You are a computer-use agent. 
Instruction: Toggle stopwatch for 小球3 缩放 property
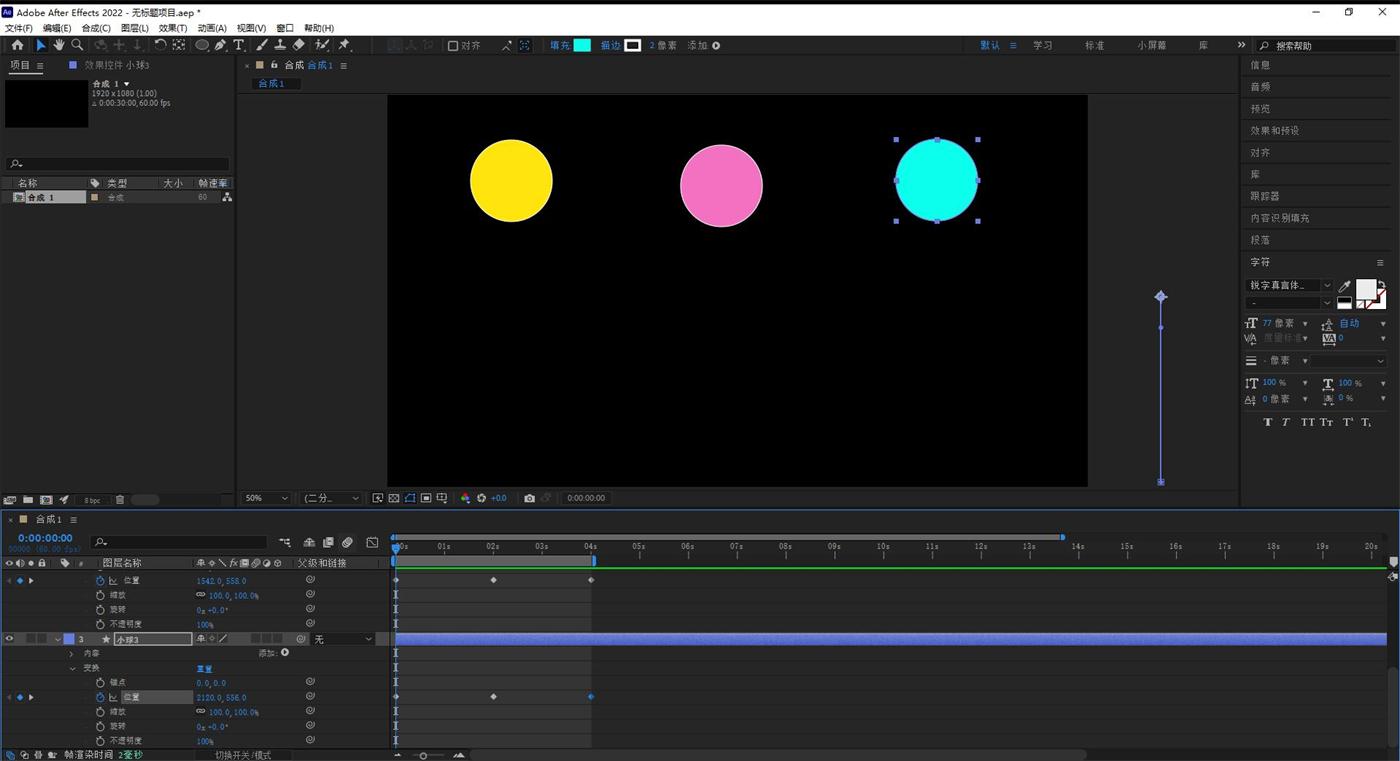(x=100, y=712)
